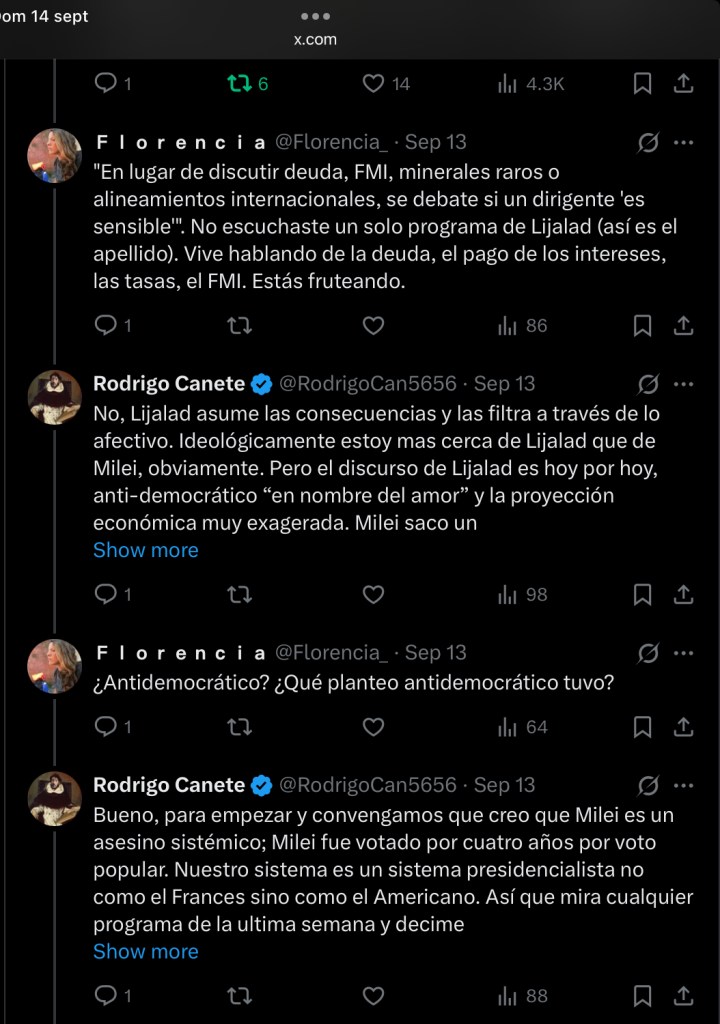Open more menu on Rodrigo's 'Bueno, para empezar' tweet

684,785
